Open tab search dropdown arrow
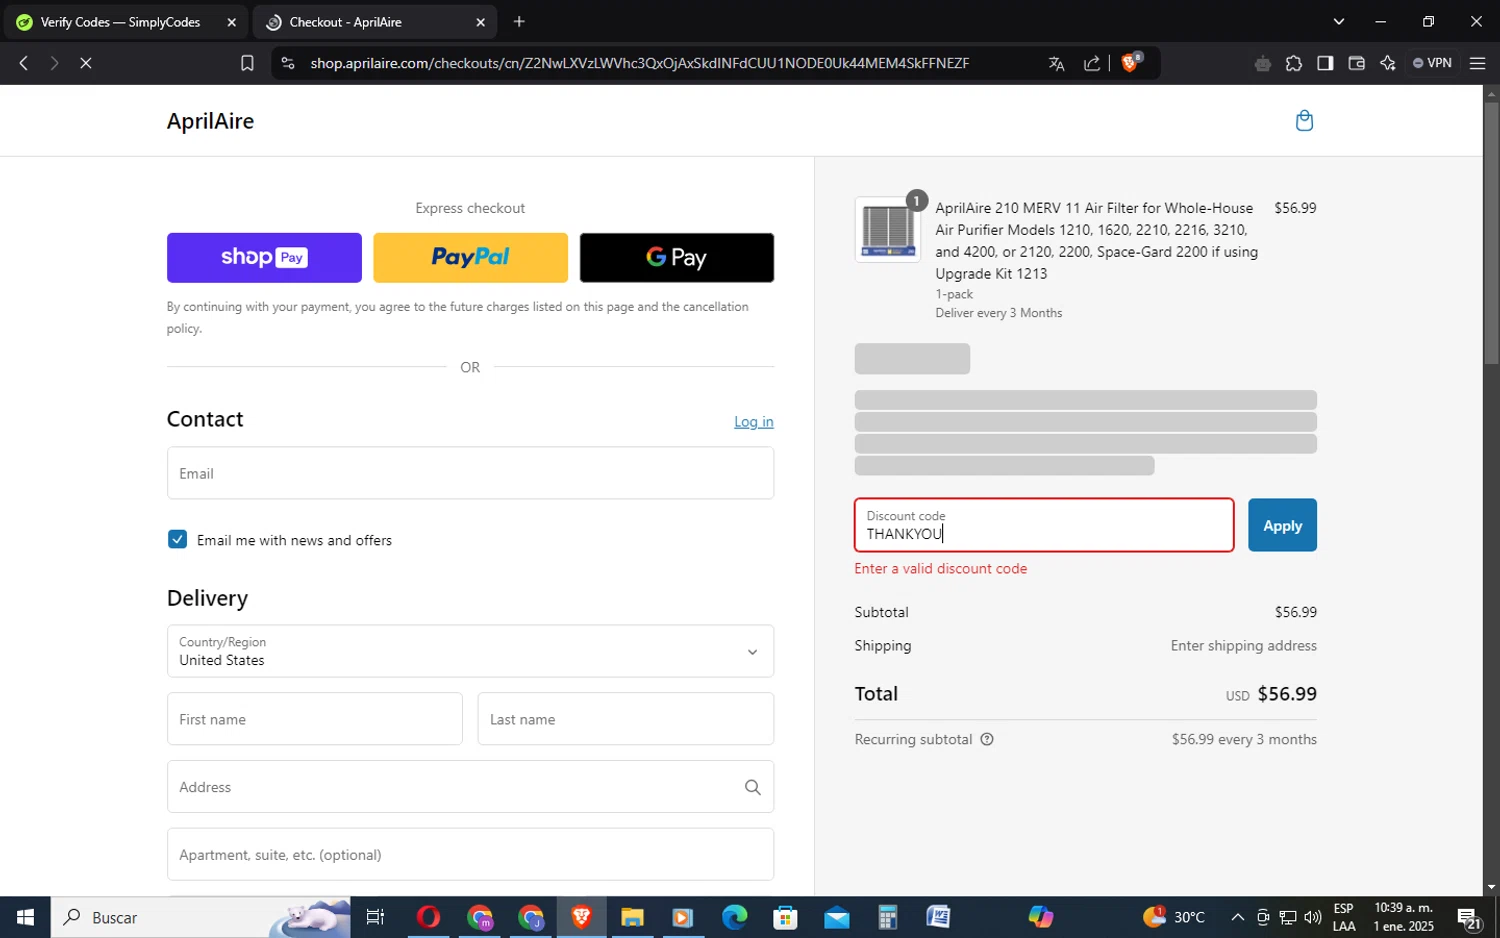Image resolution: width=1500 pixels, height=938 pixels. pos(1339,22)
